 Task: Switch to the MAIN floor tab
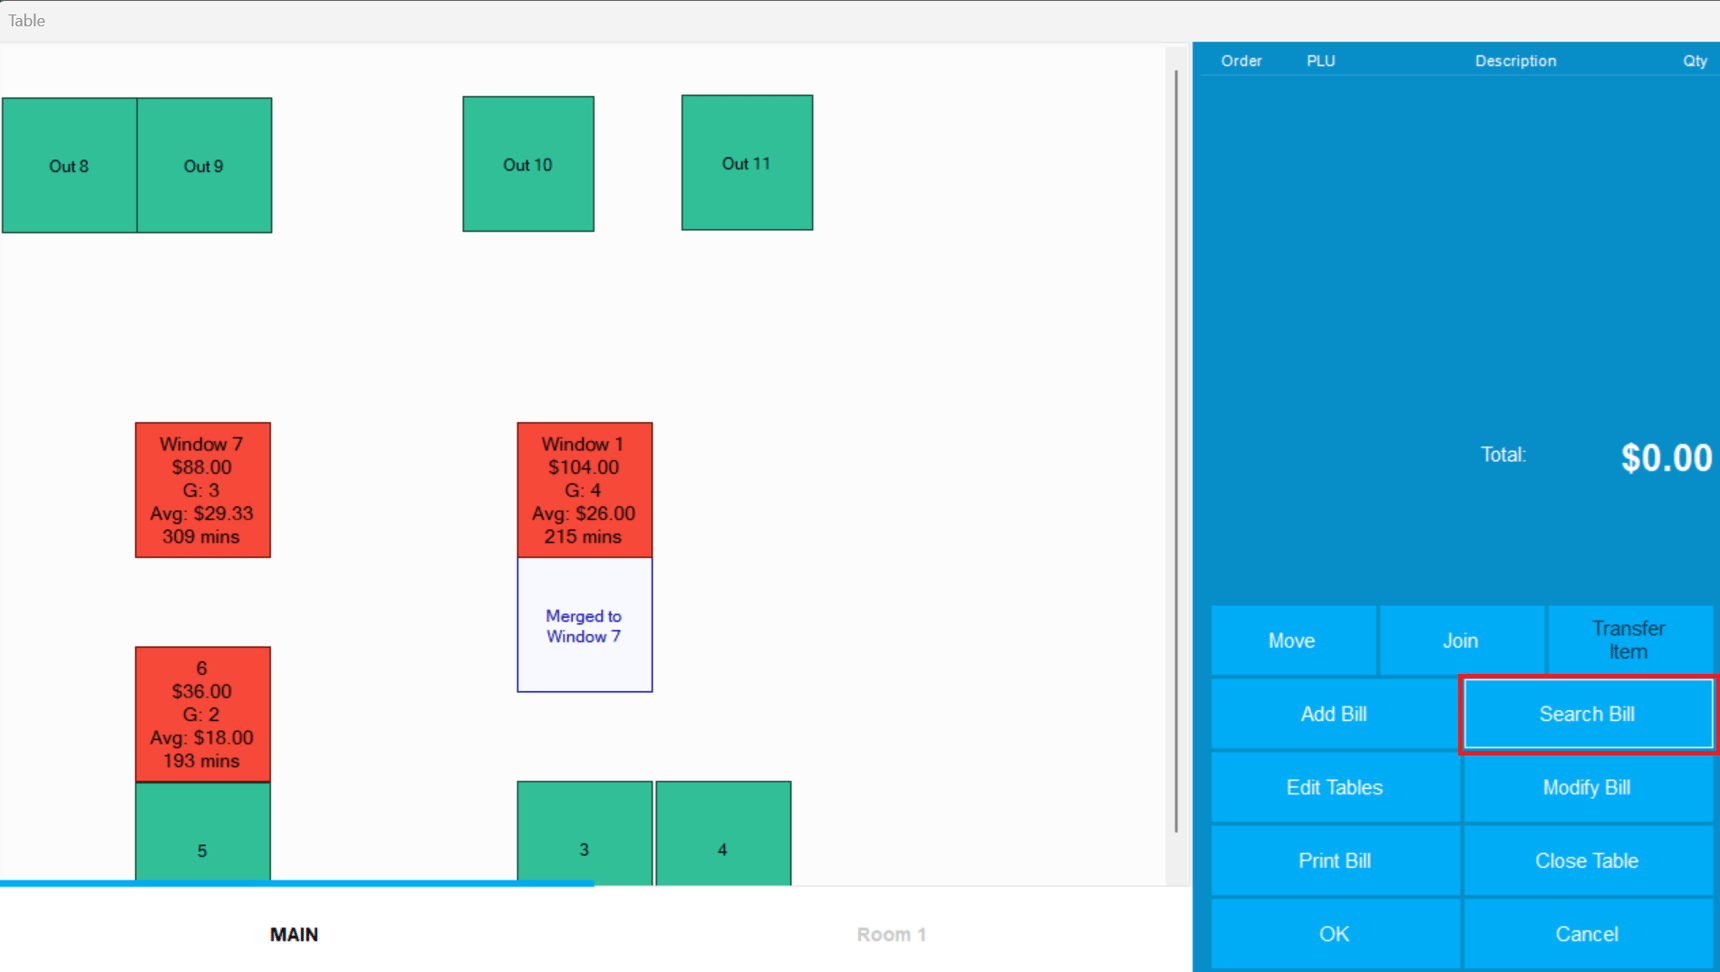tap(294, 934)
